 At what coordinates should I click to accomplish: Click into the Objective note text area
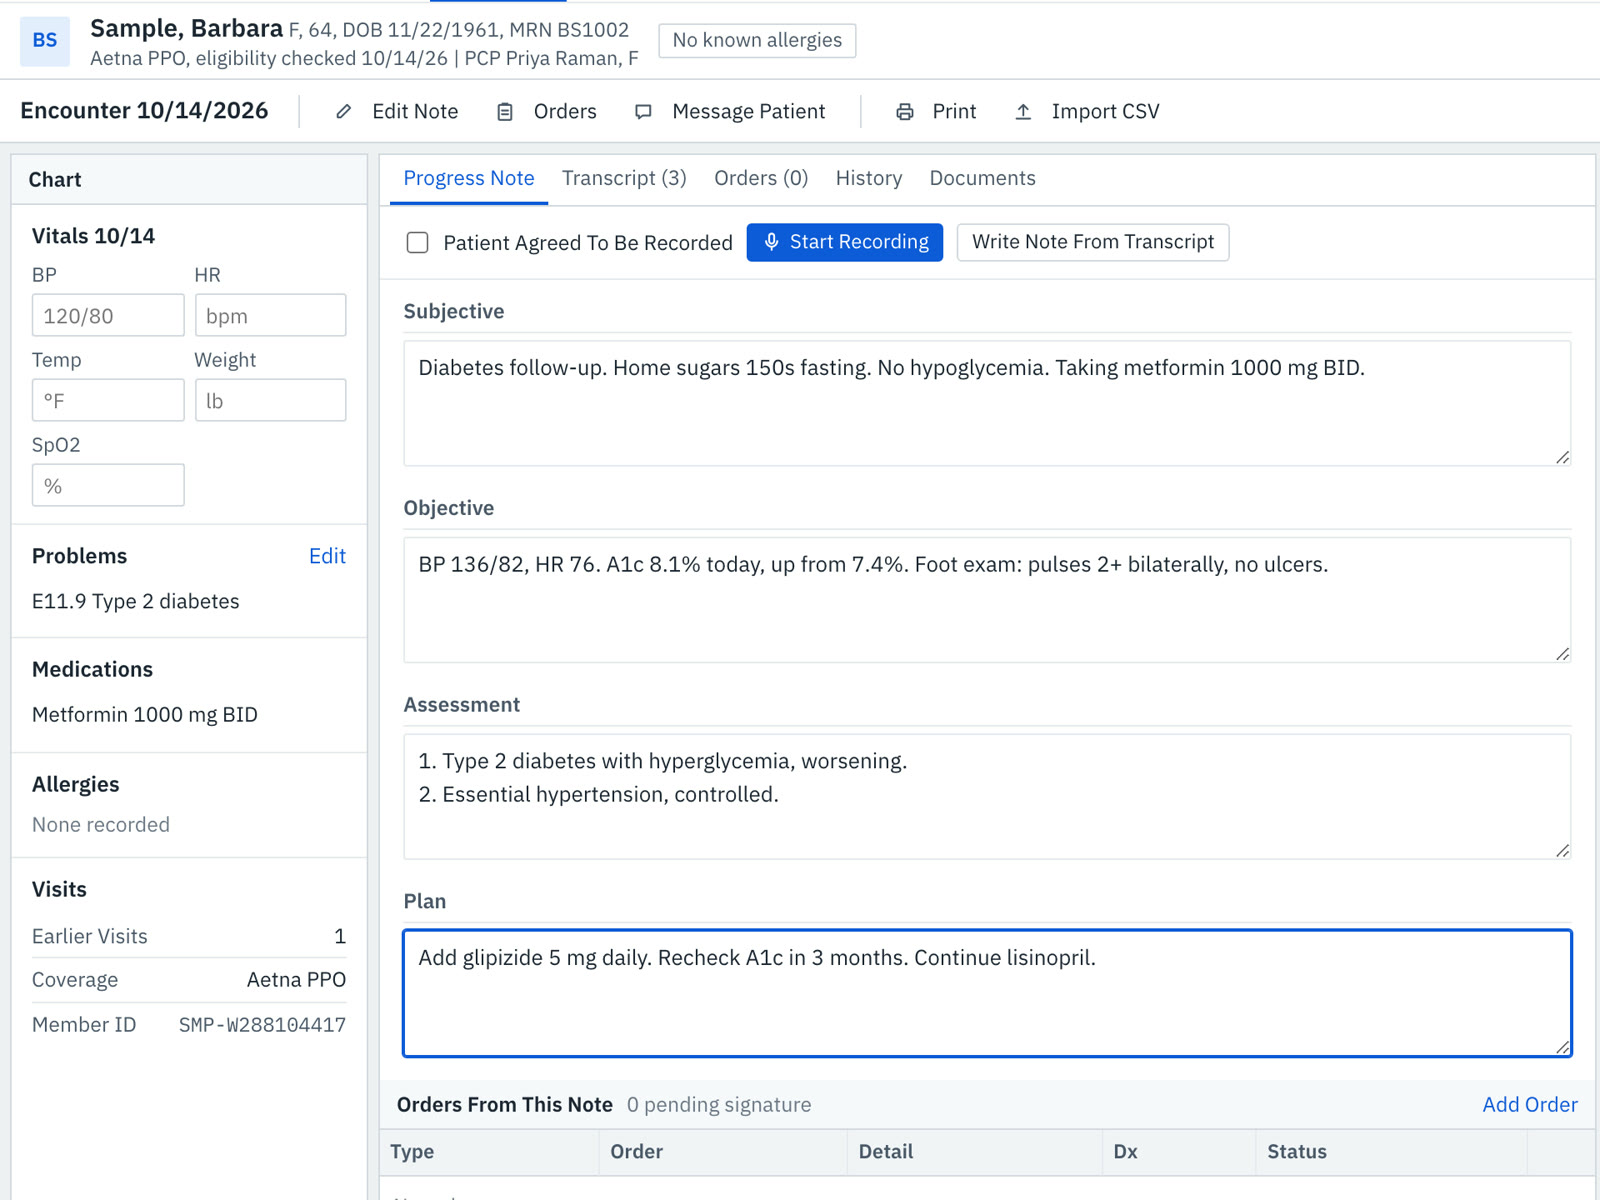coord(987,600)
